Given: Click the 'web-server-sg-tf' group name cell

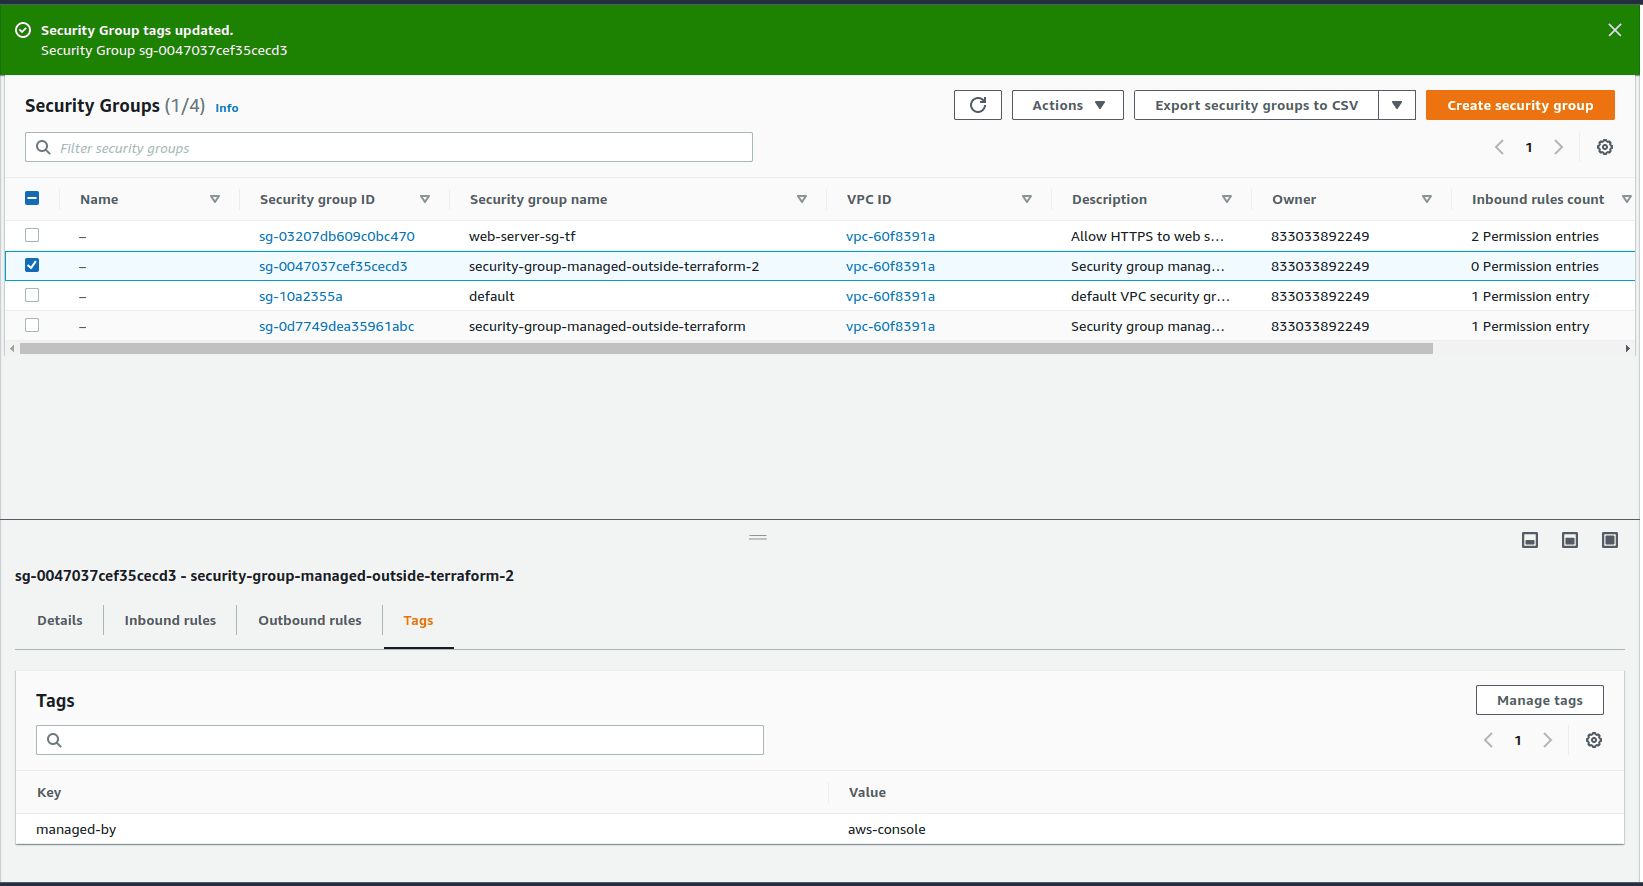Looking at the screenshot, I should pyautogui.click(x=522, y=236).
